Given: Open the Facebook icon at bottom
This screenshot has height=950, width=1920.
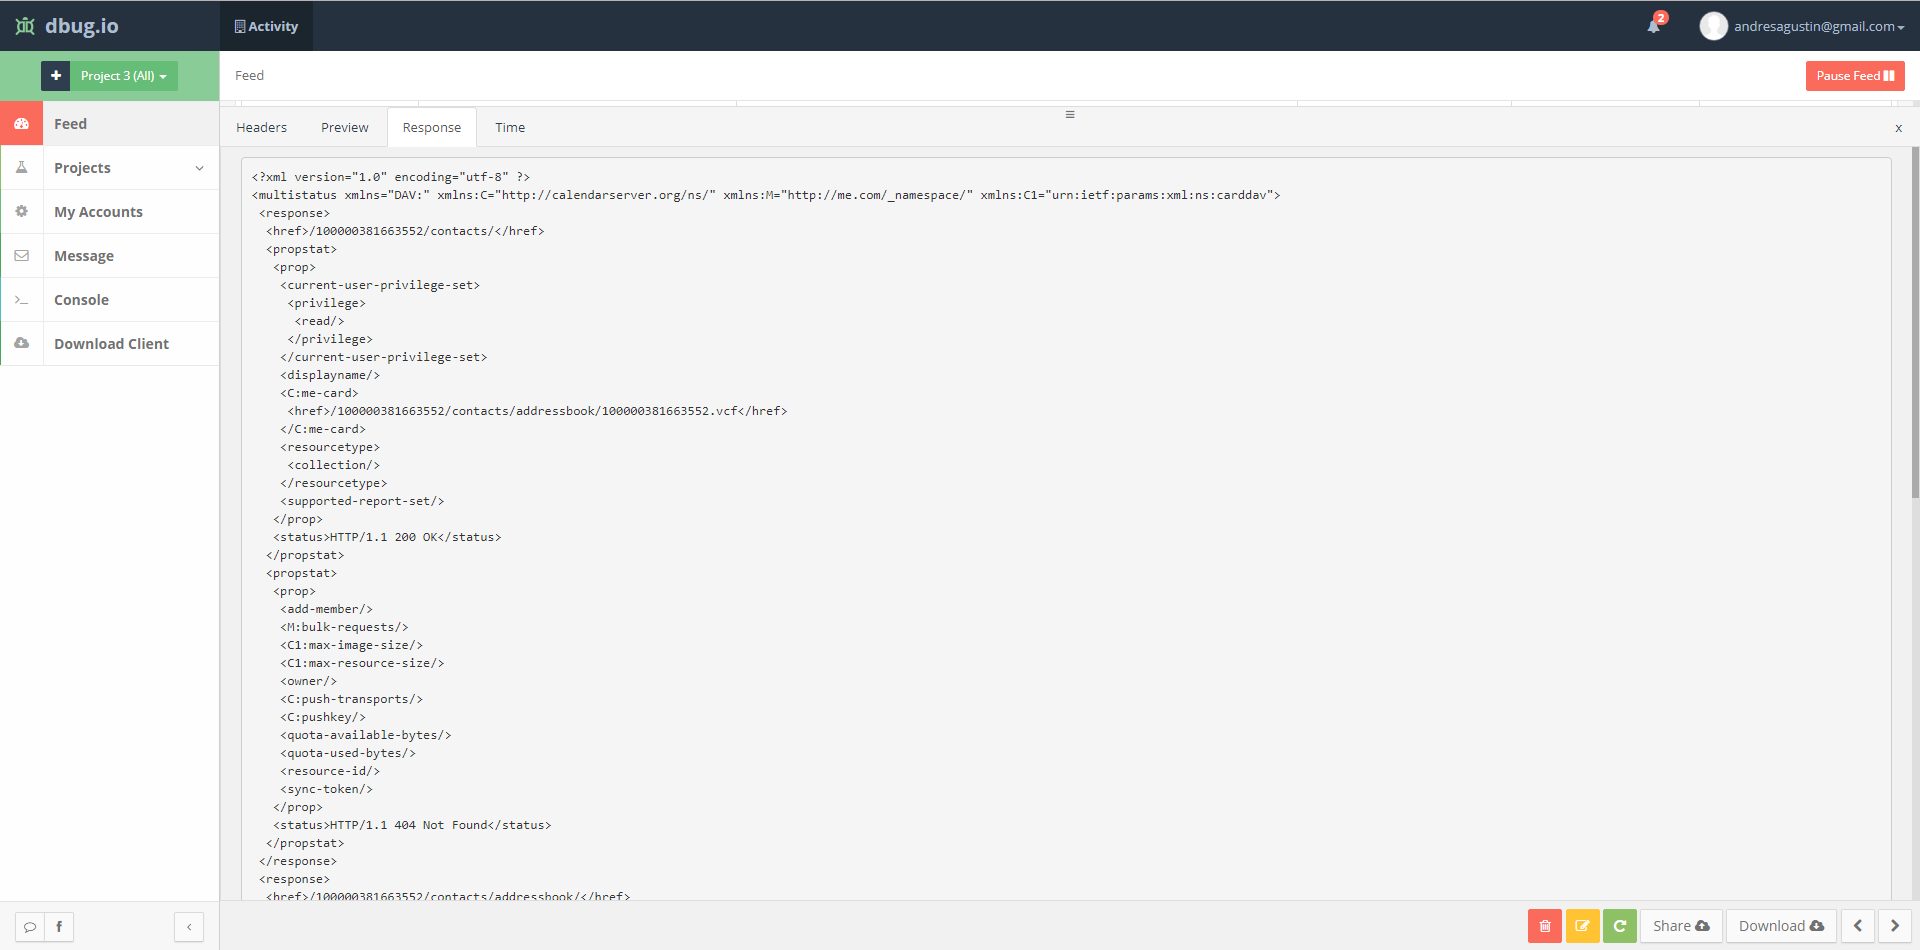Looking at the screenshot, I should point(59,927).
